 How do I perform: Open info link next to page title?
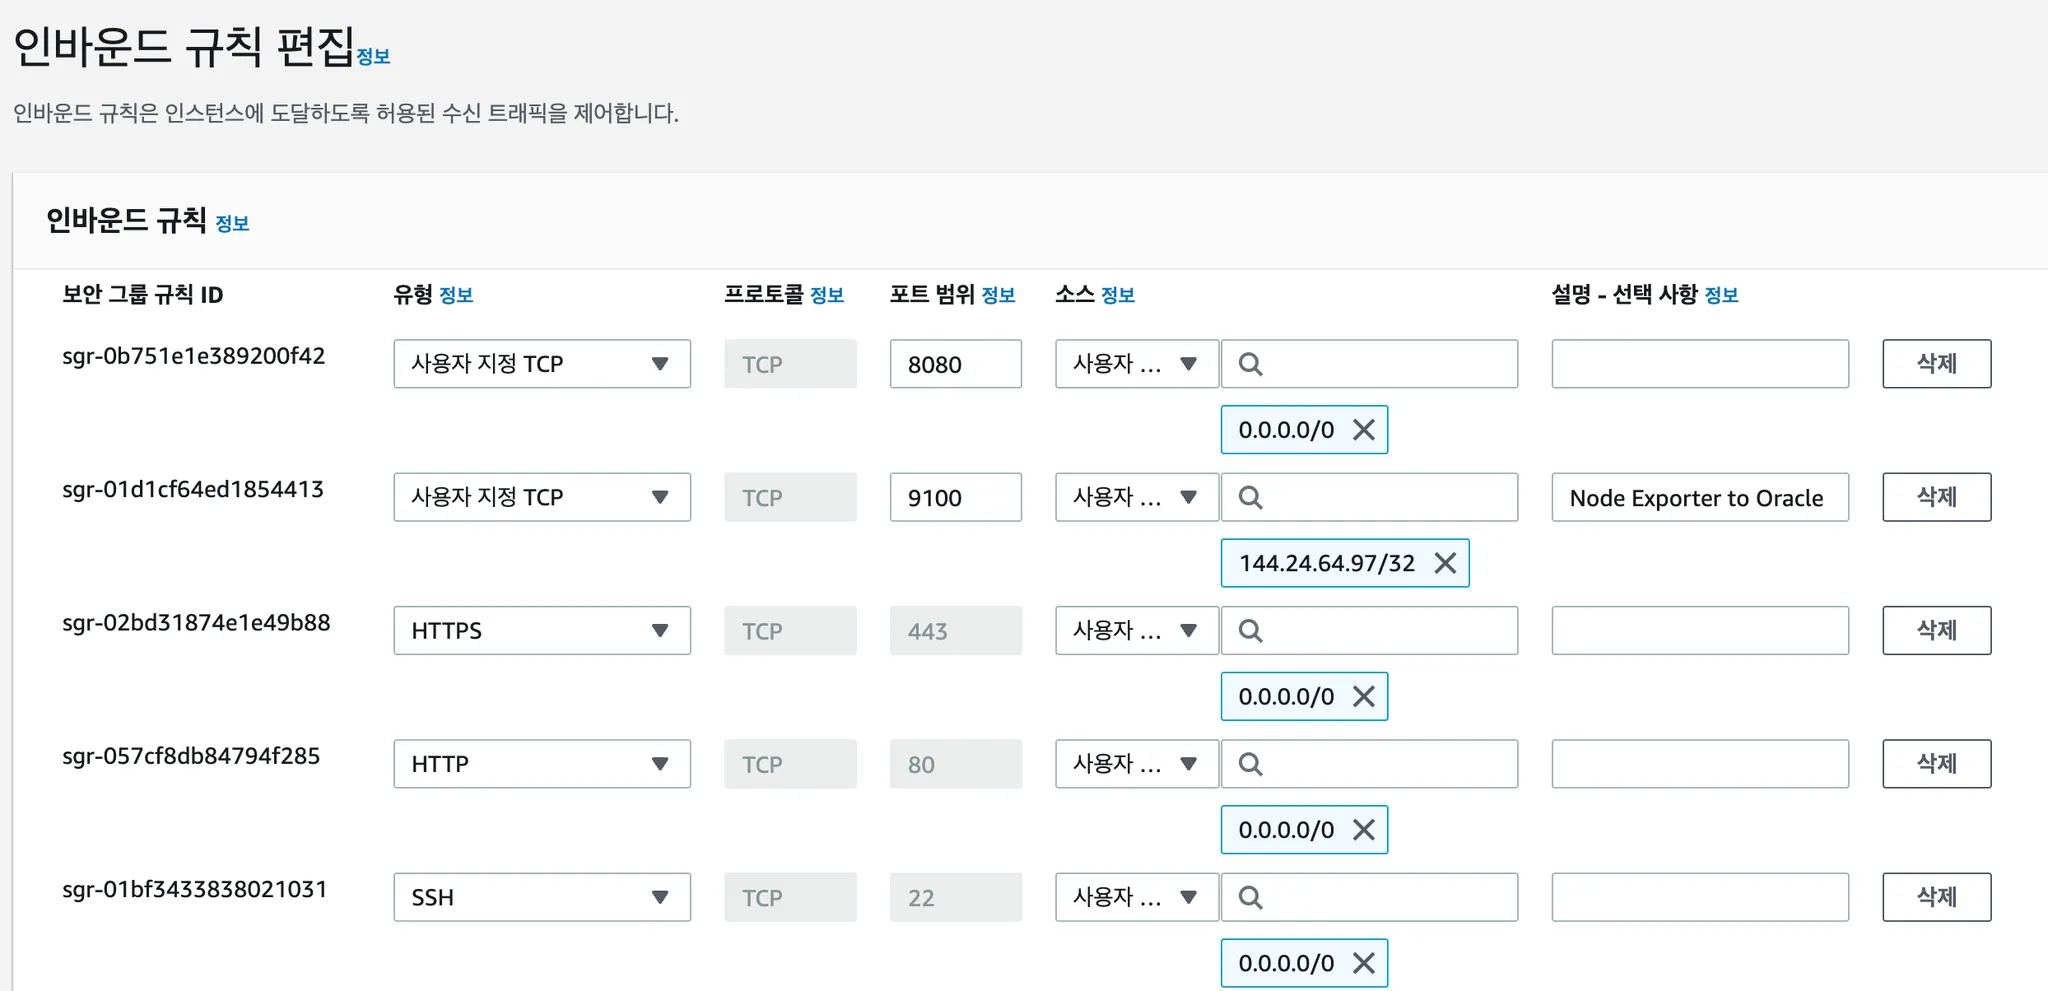373,57
